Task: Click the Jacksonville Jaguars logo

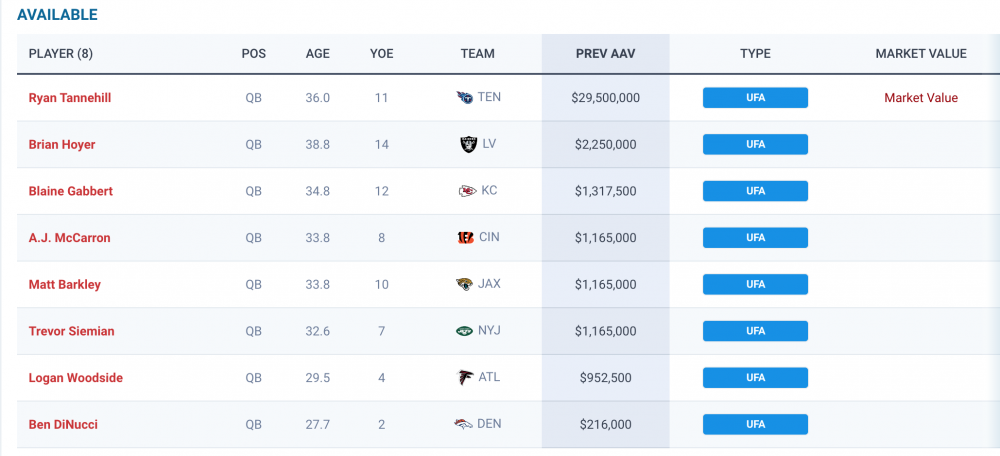Action: click(x=464, y=284)
